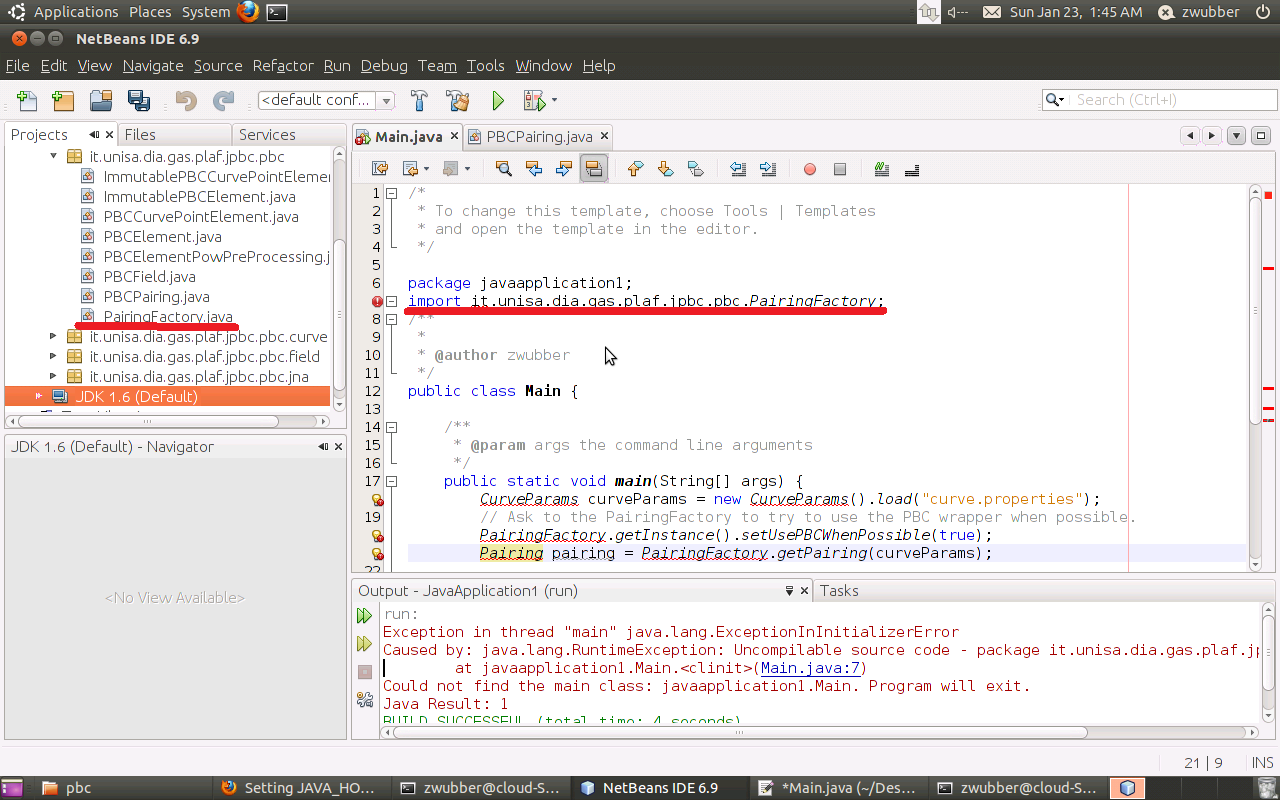The image size is (1280, 800).
Task: Click the Run Main Project green arrow
Action: [x=498, y=100]
